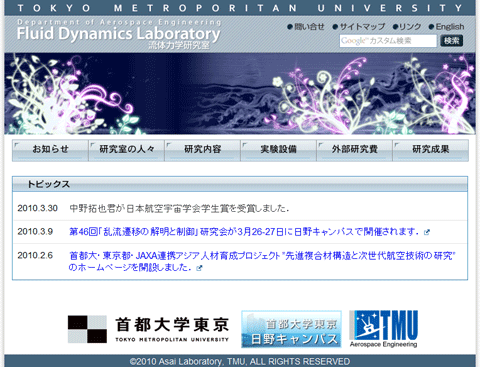The width and height of the screenshot is (480, 367).
Task: Focus the Google custom search field
Action: [x=388, y=41]
